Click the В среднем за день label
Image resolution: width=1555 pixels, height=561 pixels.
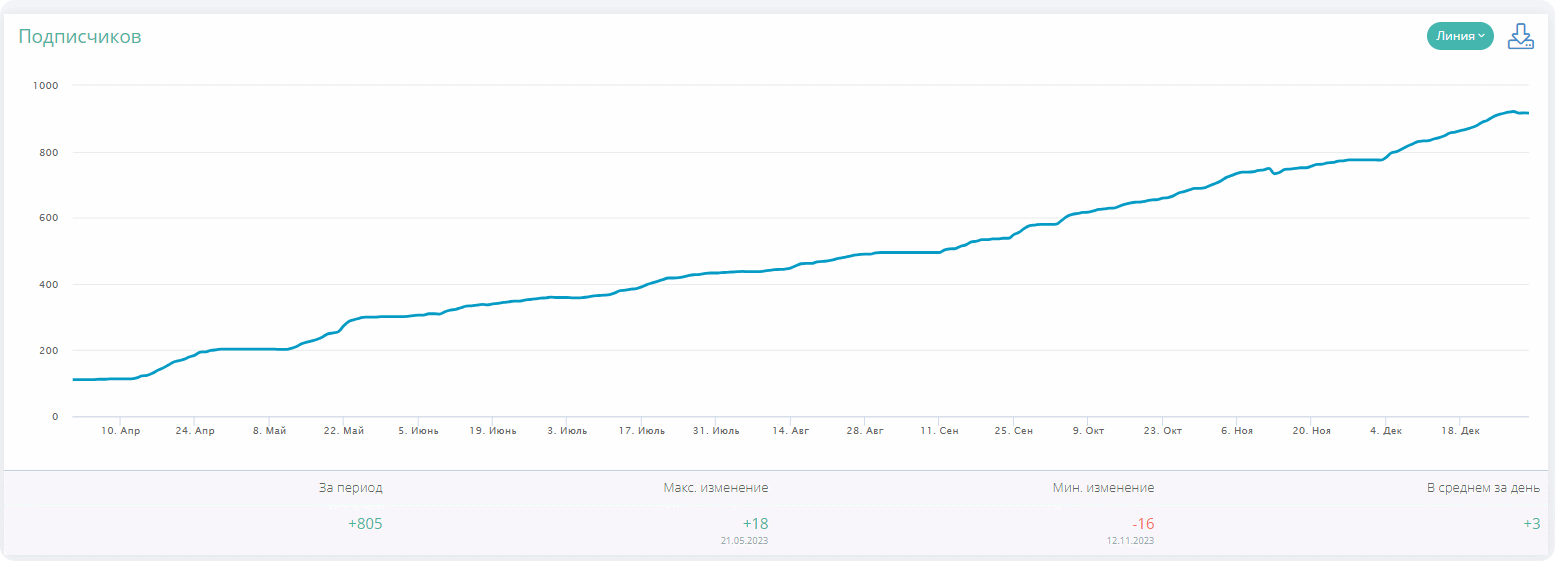[x=1483, y=488]
